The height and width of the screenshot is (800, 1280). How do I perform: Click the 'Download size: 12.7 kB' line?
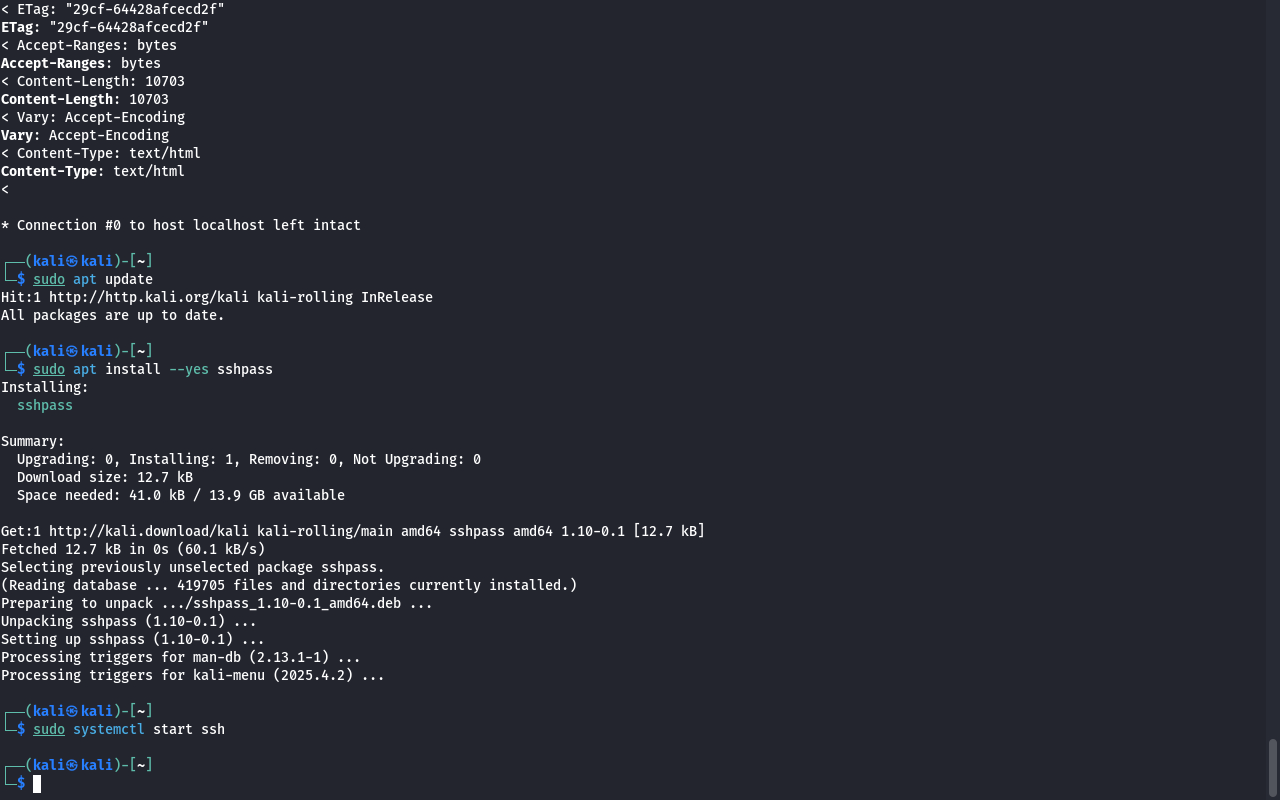(x=104, y=477)
